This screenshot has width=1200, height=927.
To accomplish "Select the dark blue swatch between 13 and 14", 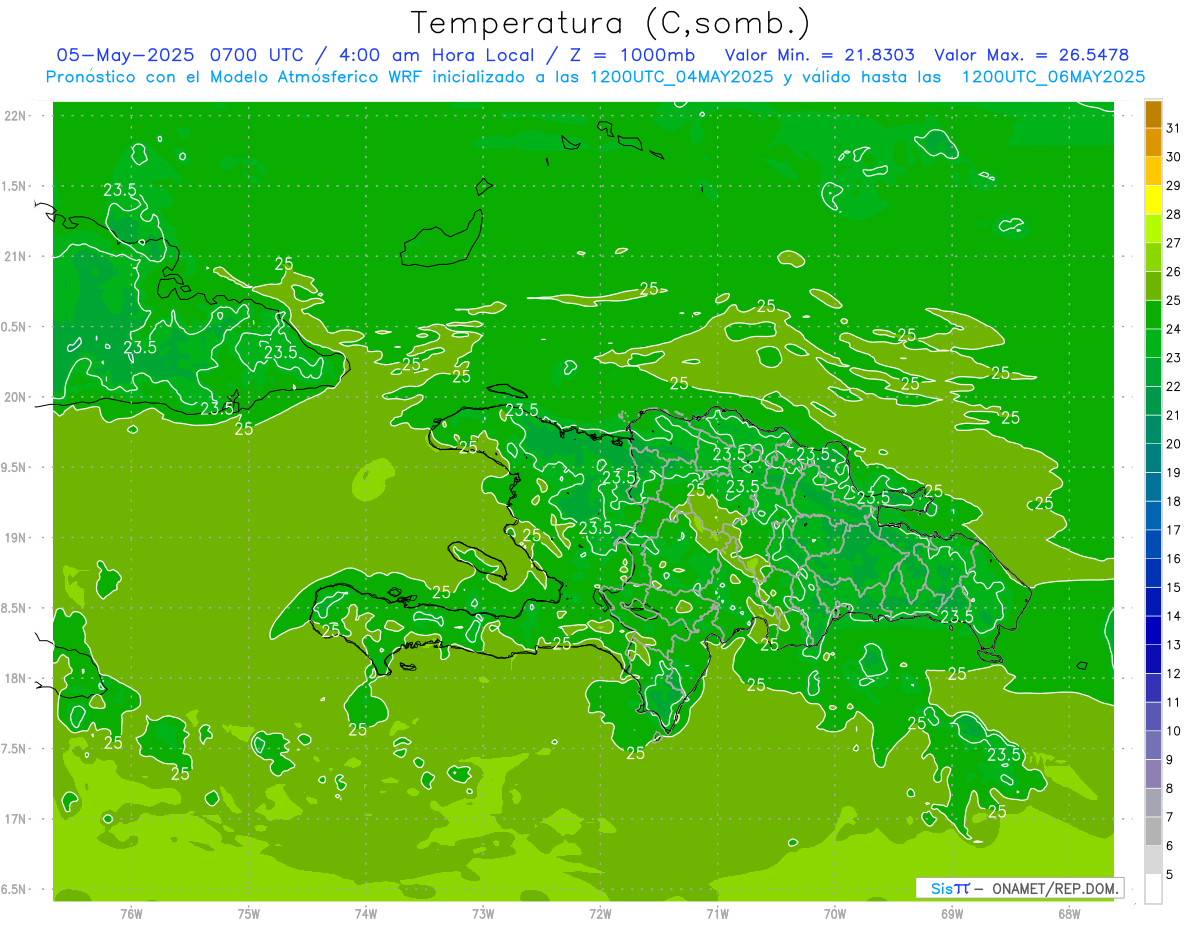I will click(x=1153, y=631).
